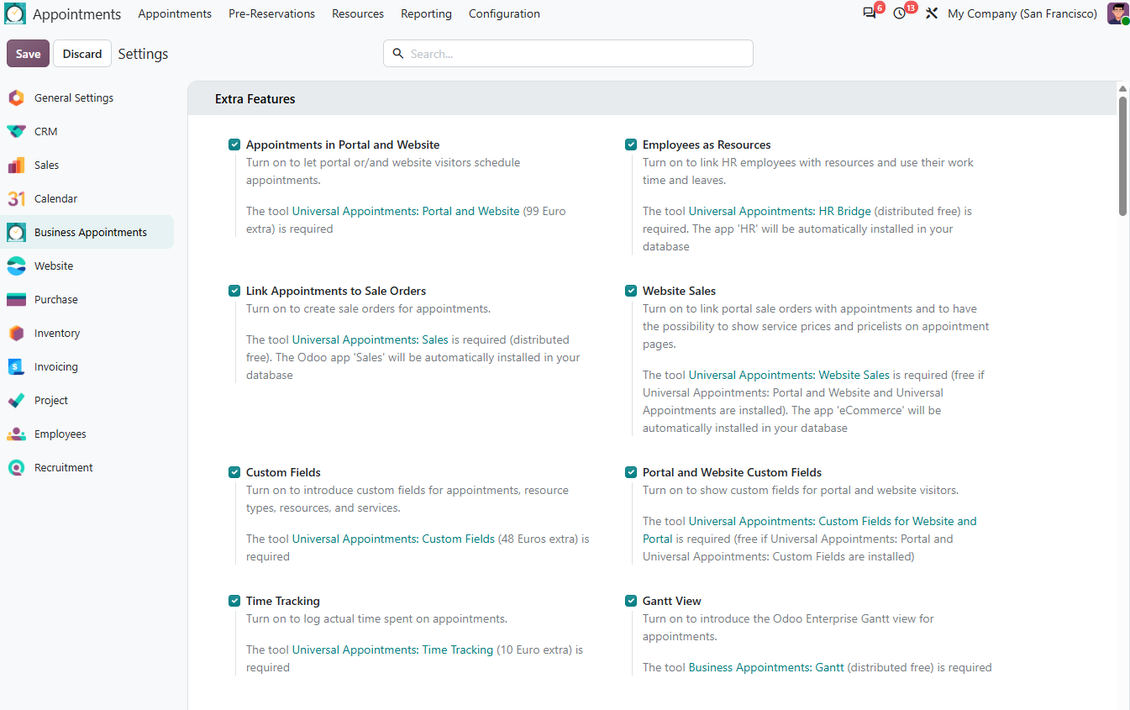
Task: Open the messages icon with badge 6
Action: point(869,14)
